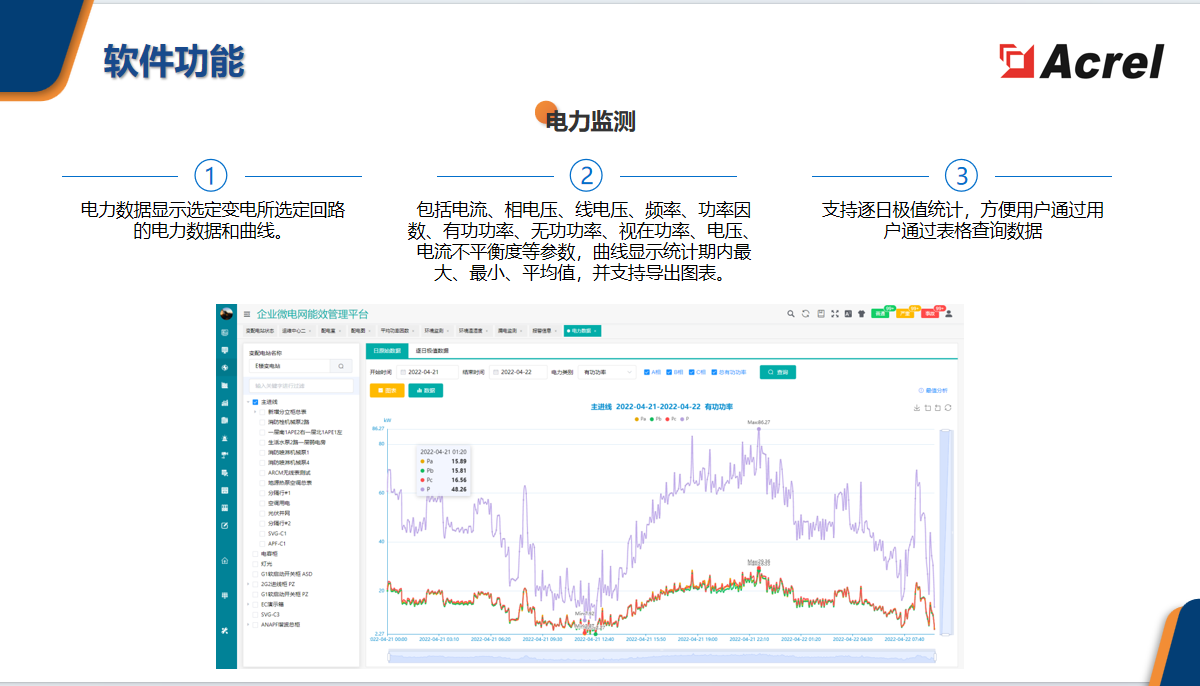Open the 电力类别 有功功率 dropdown
The image size is (1200, 686).
607,372
